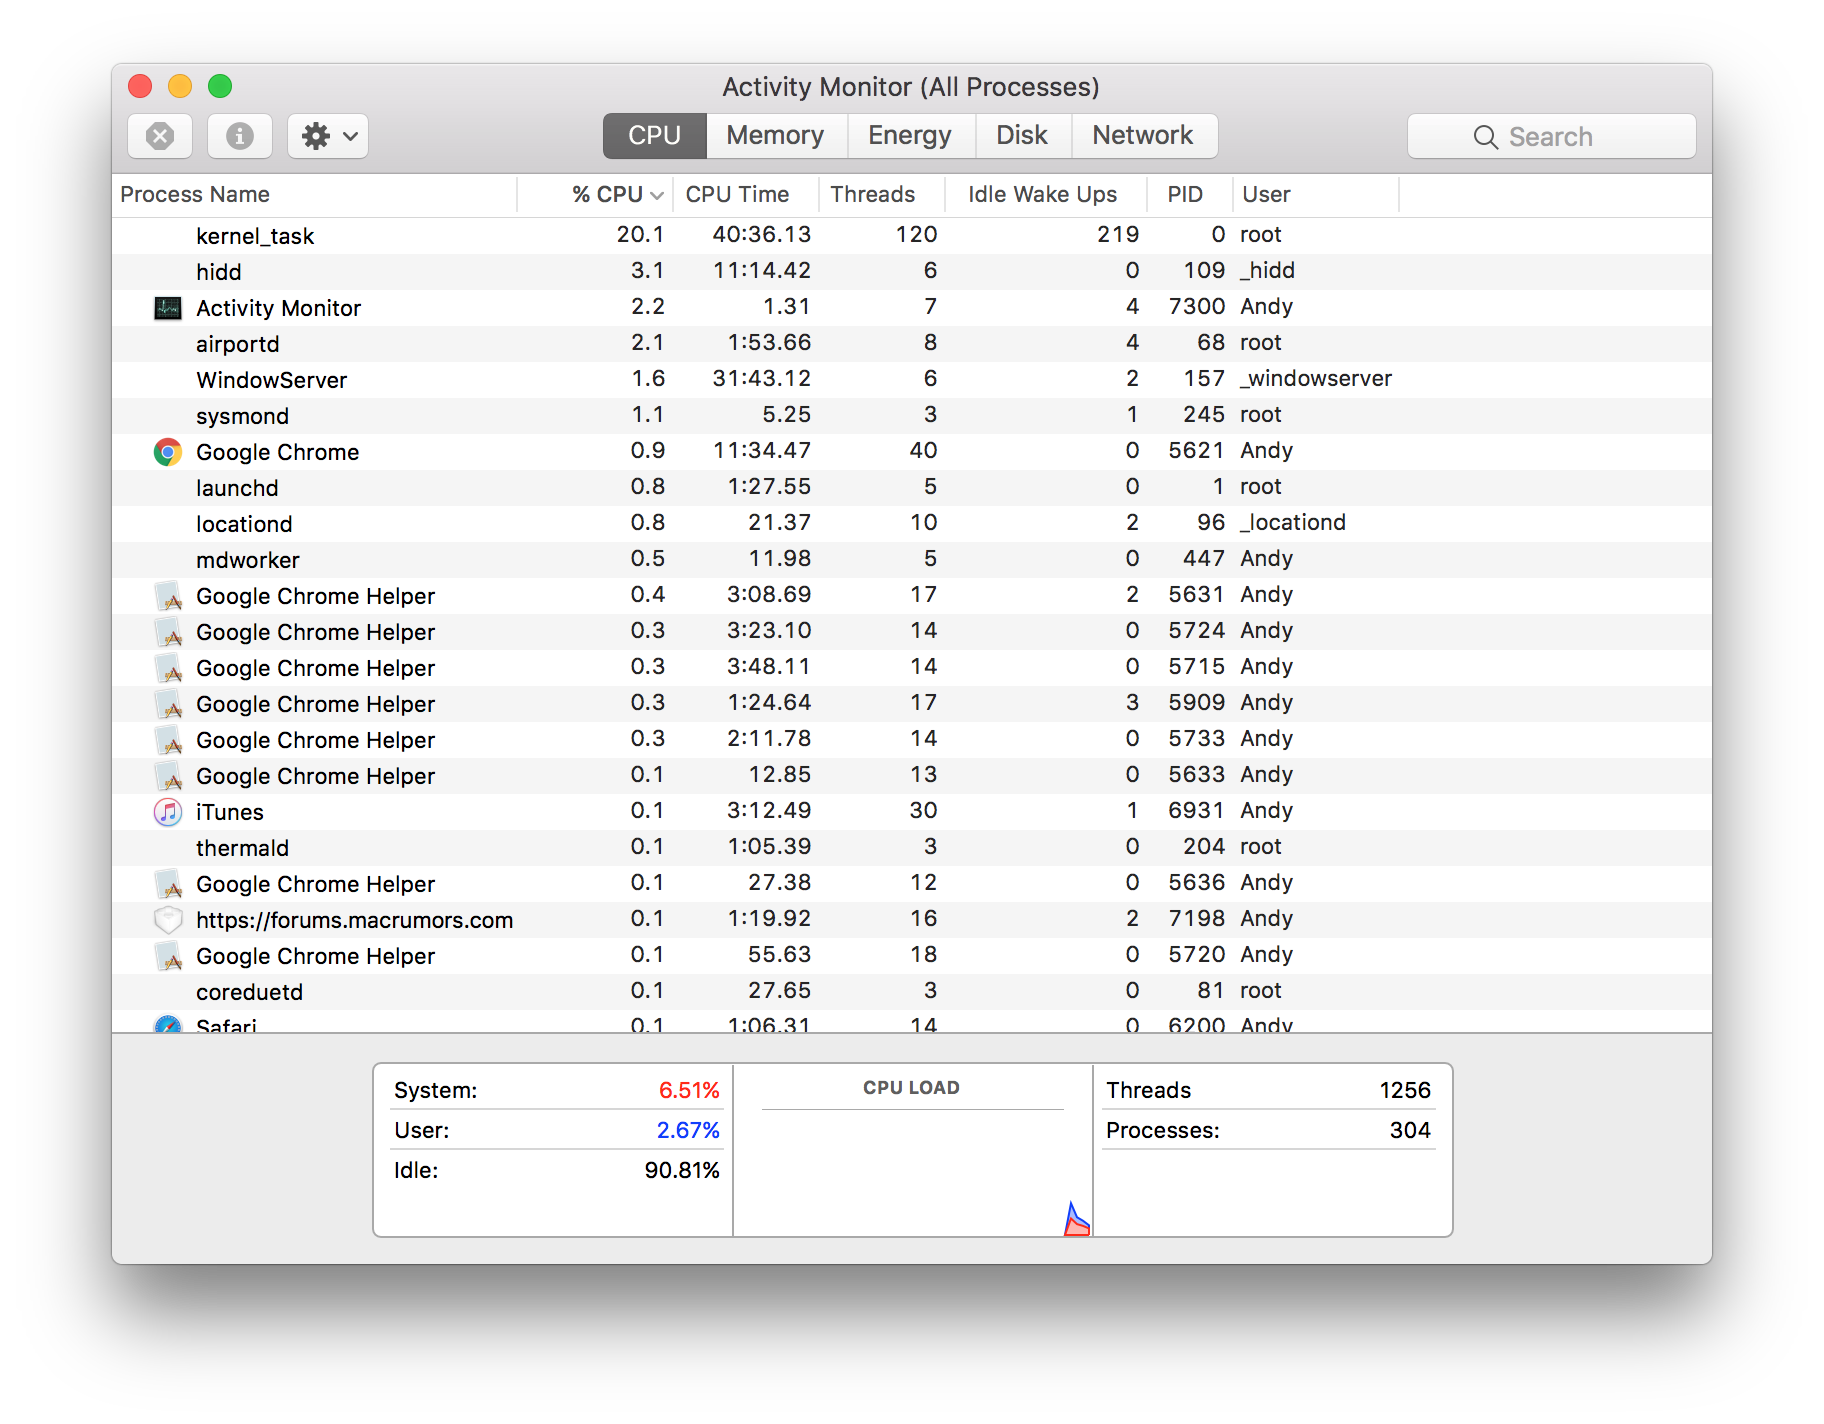Select the mdworker process
Screen dimensions: 1824x1424
(912, 560)
